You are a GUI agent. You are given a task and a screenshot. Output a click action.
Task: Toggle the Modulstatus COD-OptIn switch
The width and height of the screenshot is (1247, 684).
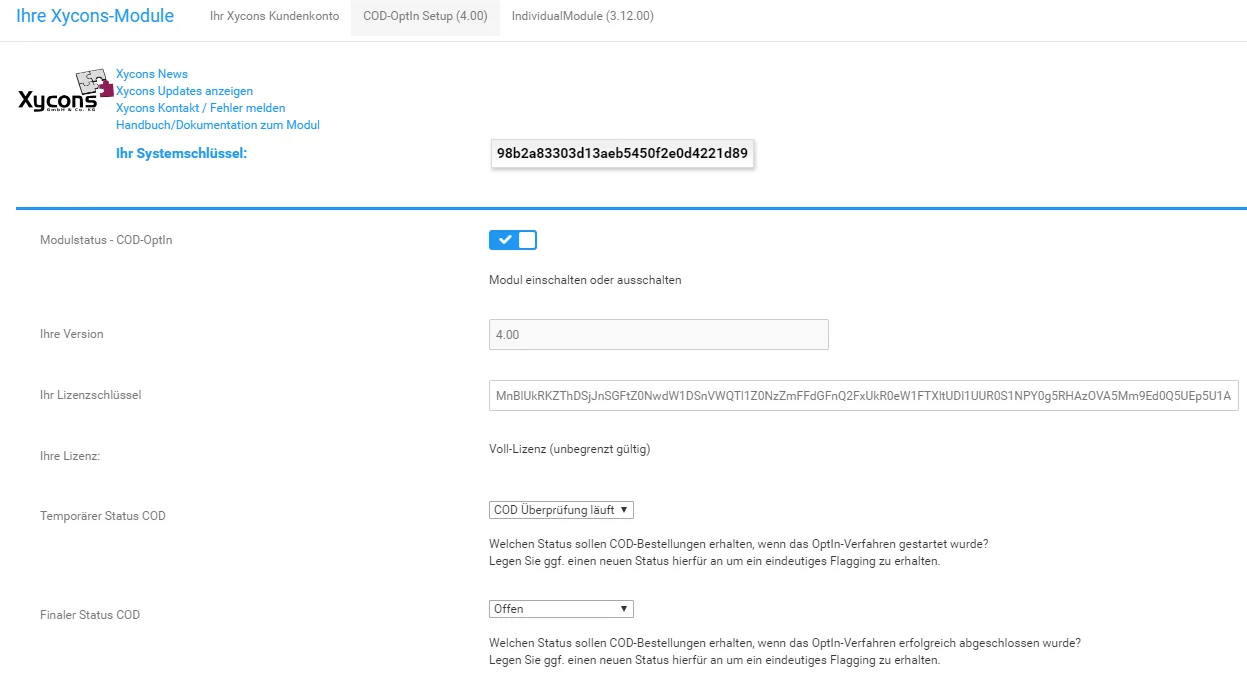pos(513,240)
